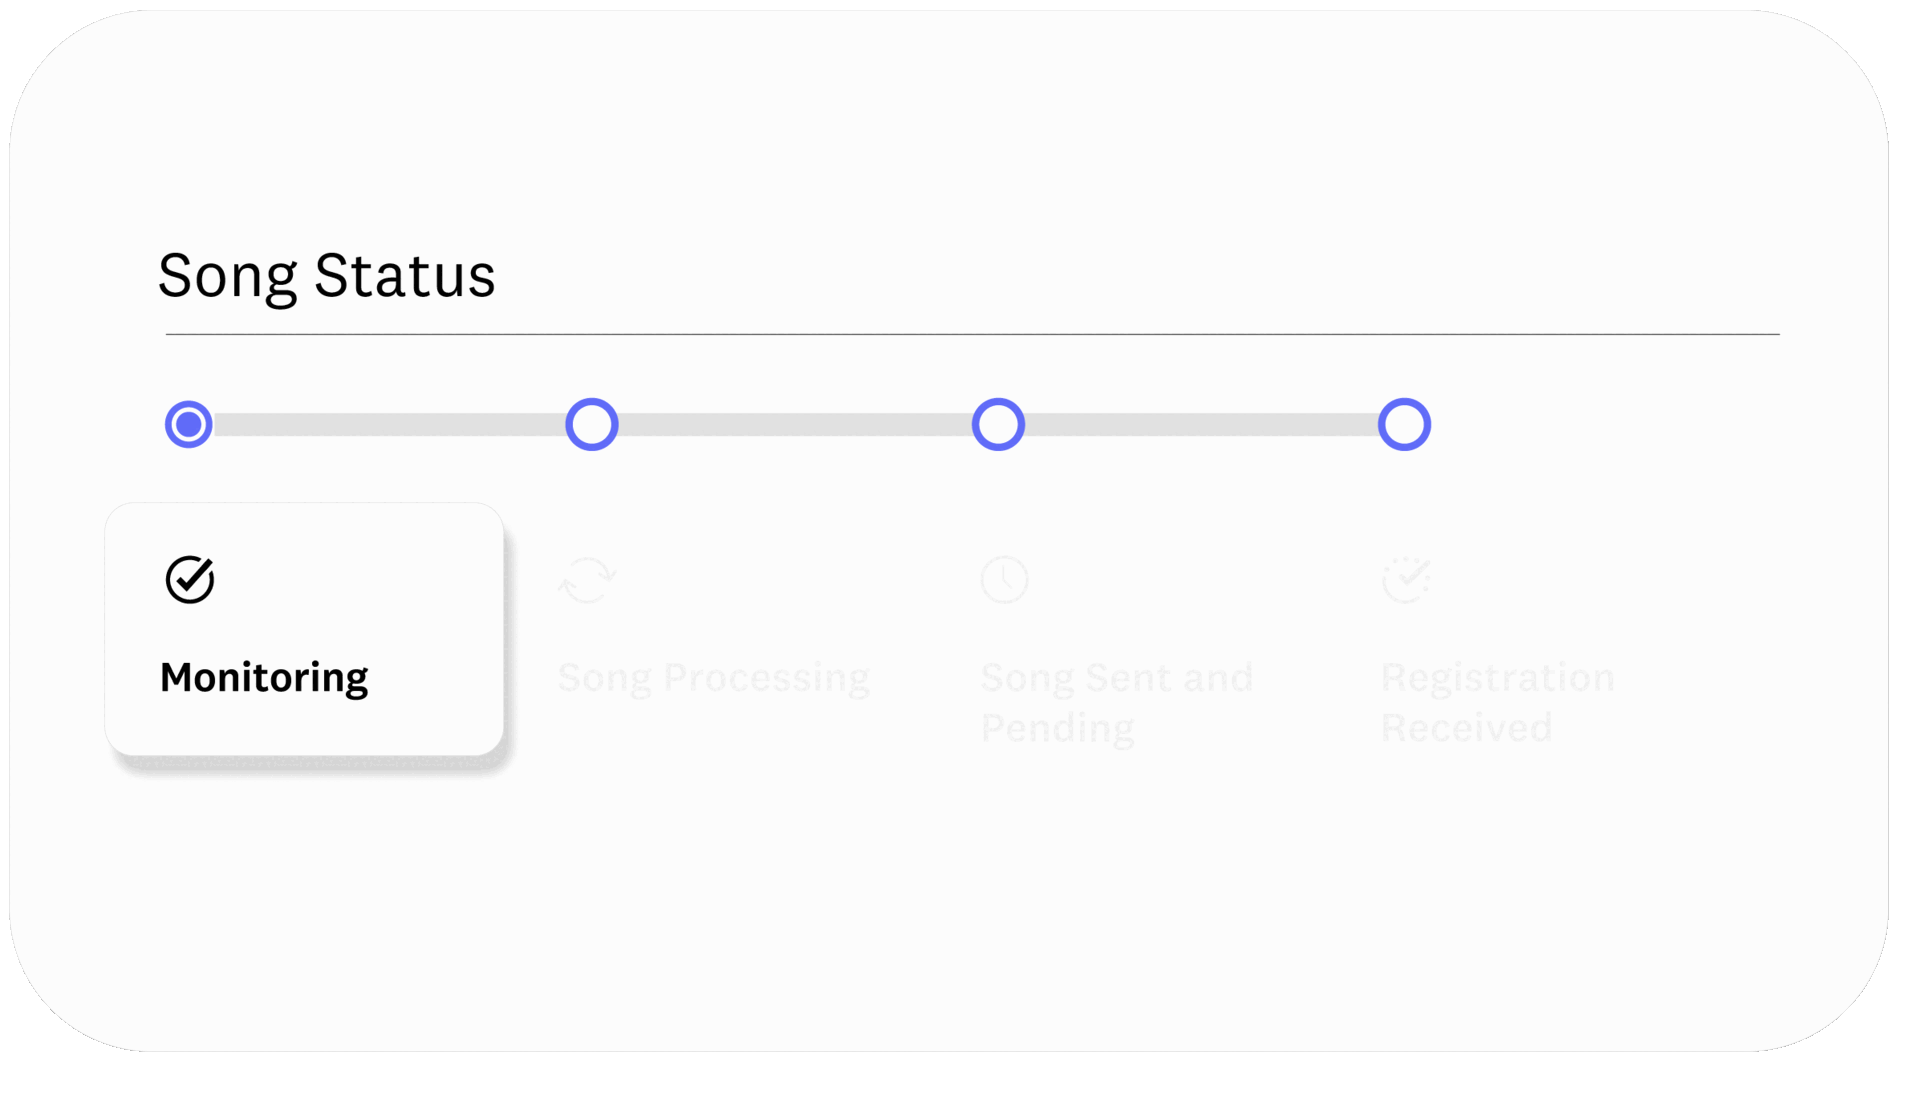Click the clock icon above Song Sent and Pending

(1004, 579)
